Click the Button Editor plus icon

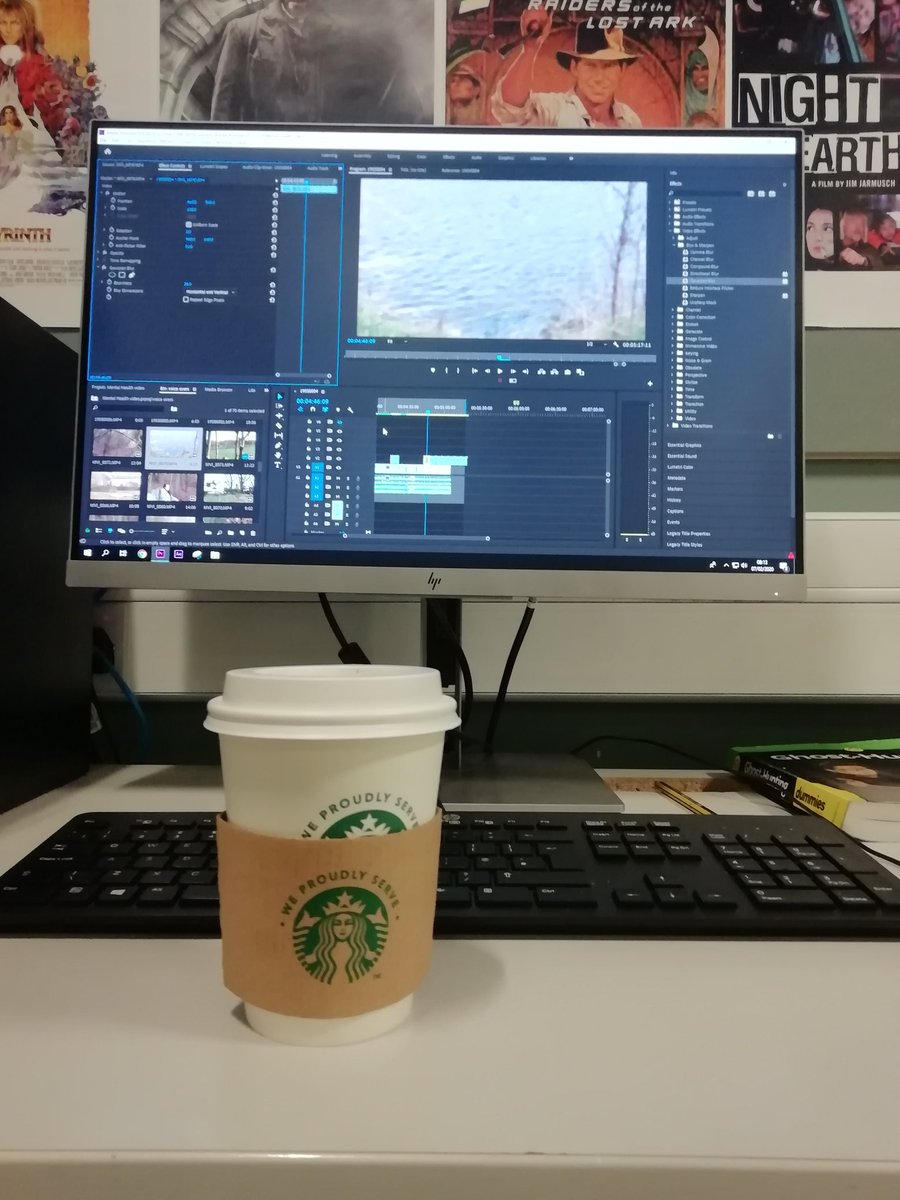coord(650,383)
